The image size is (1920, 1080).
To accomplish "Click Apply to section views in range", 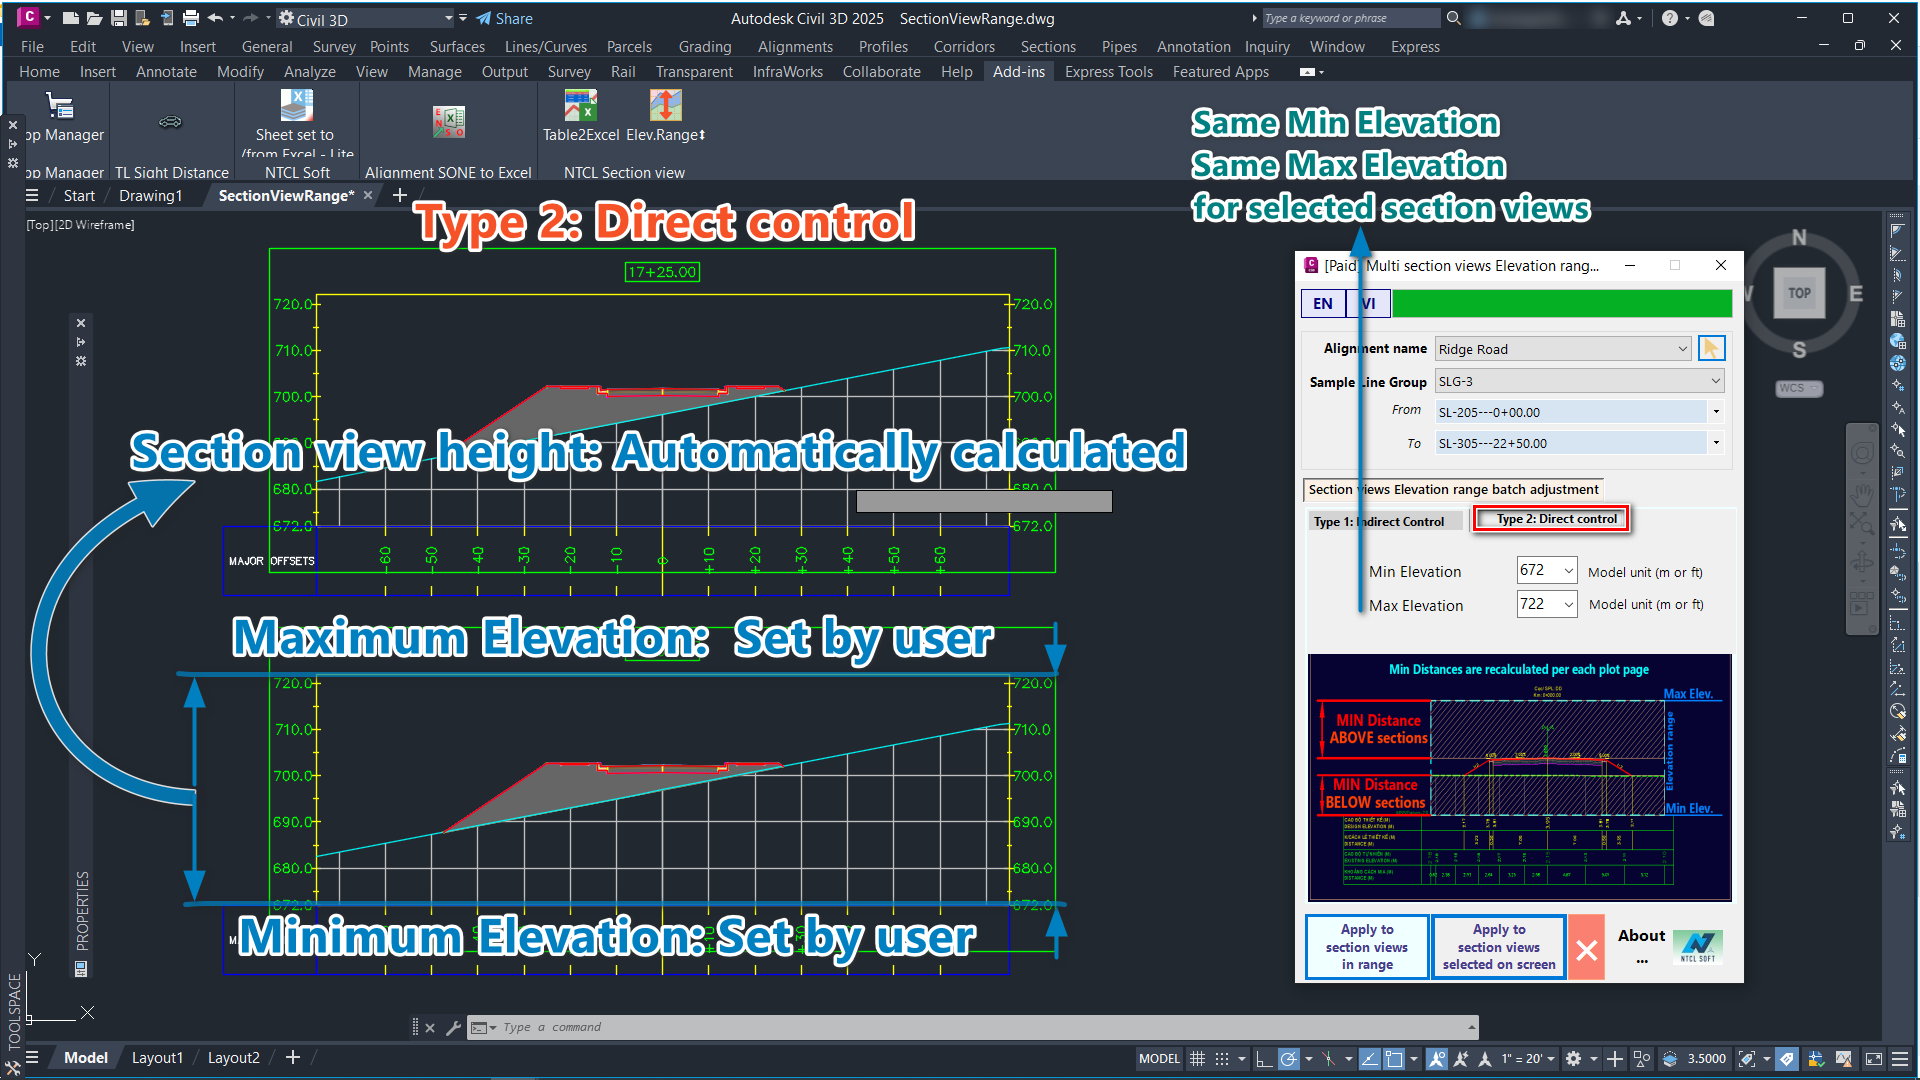I will [x=1366, y=946].
